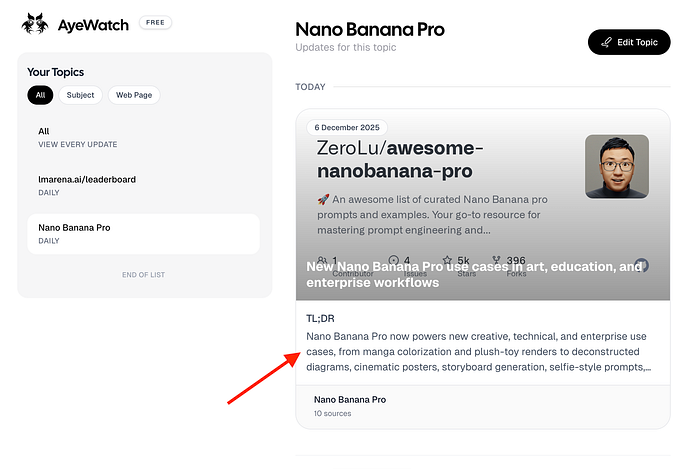Click the FREE plan badge

point(155,22)
